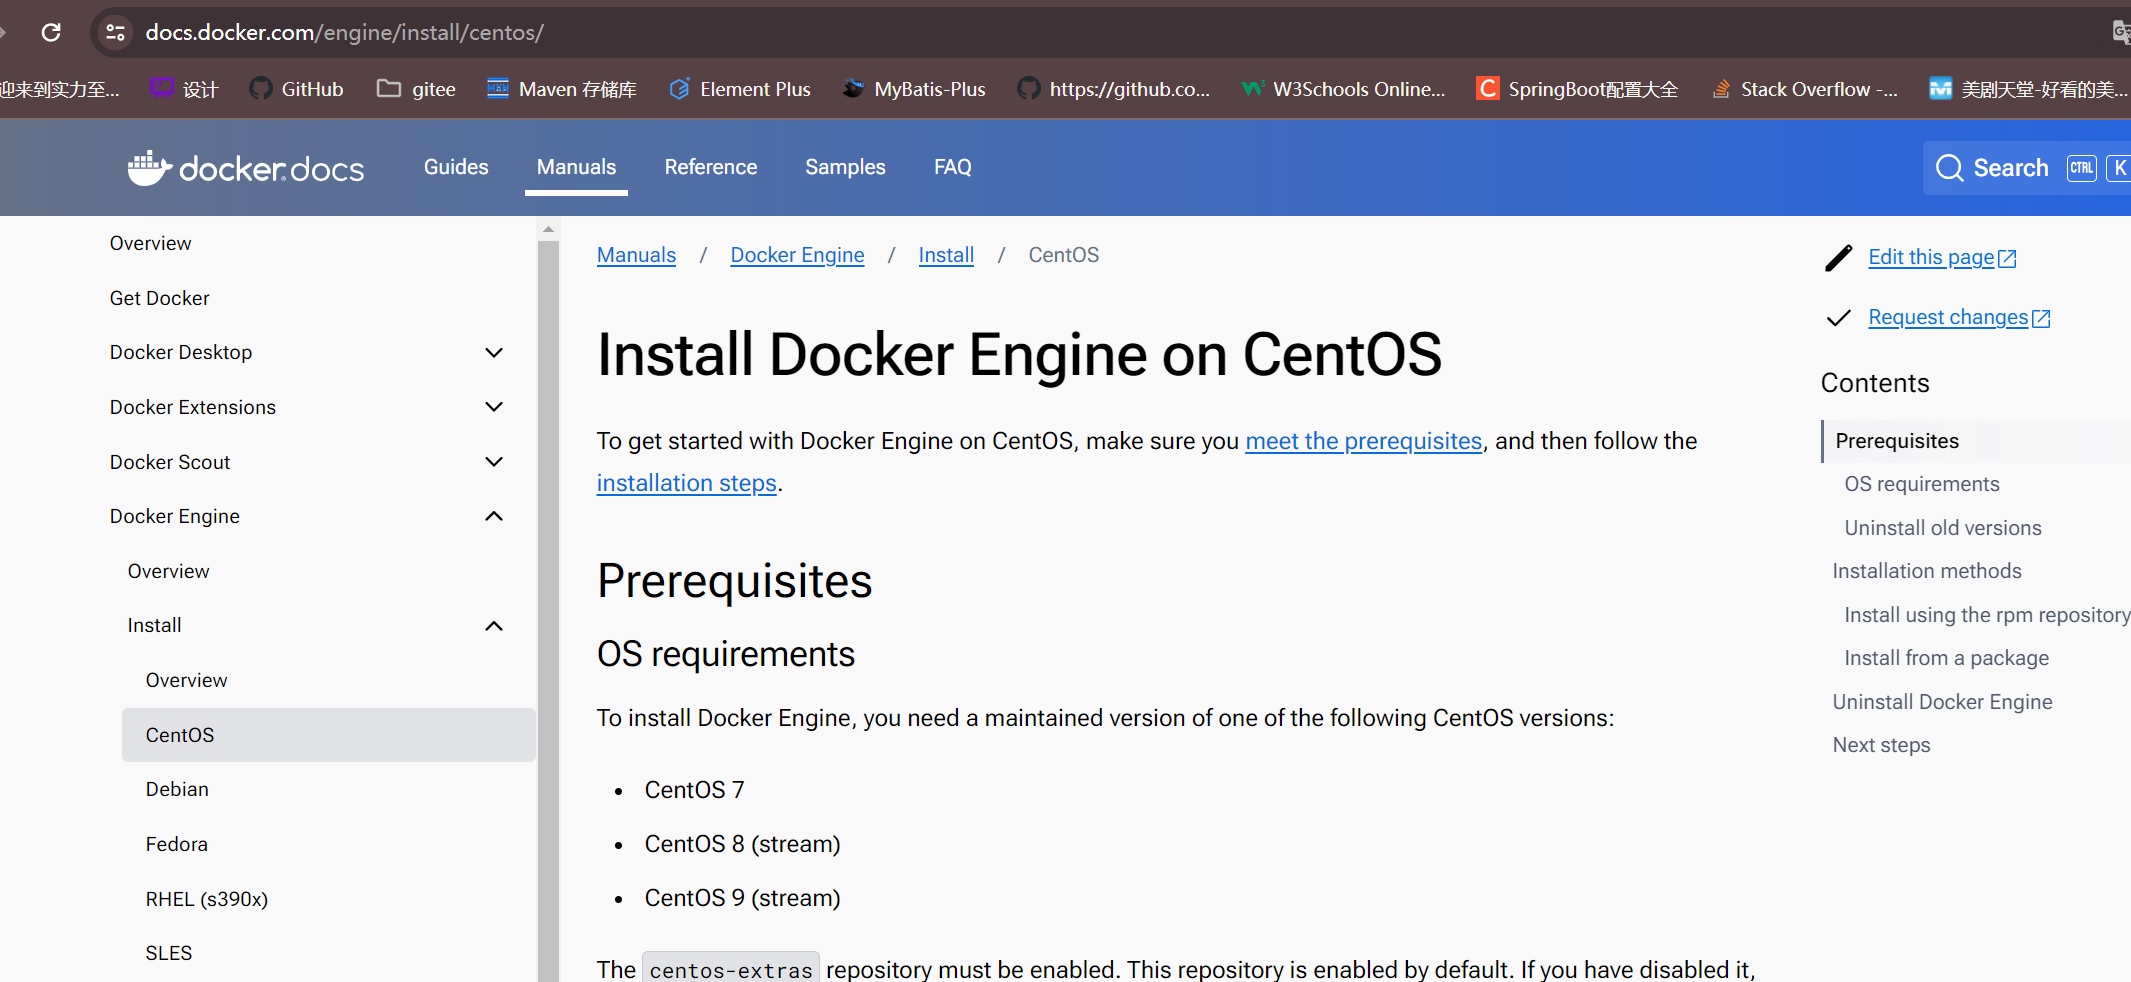Select SLES in the sidebar

(168, 953)
